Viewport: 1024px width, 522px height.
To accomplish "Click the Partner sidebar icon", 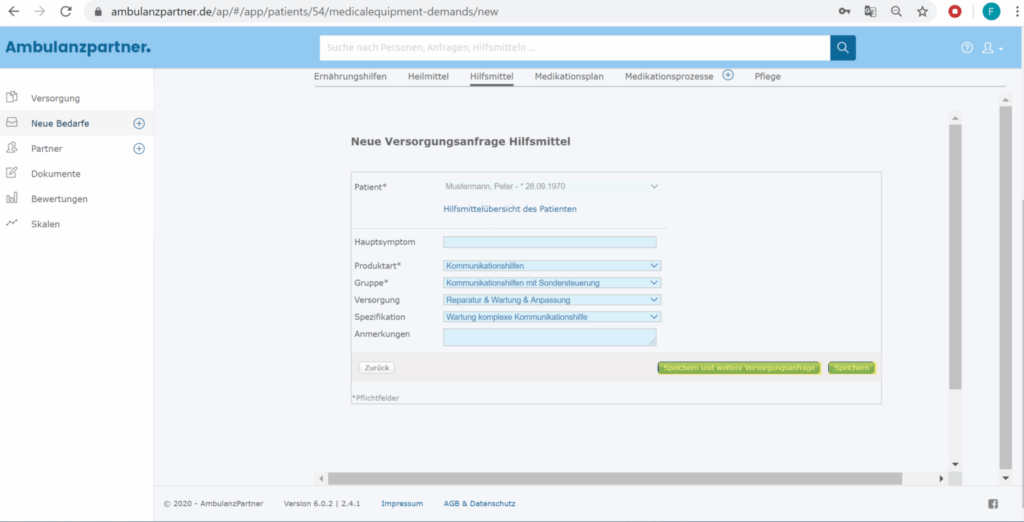I will click(11, 148).
